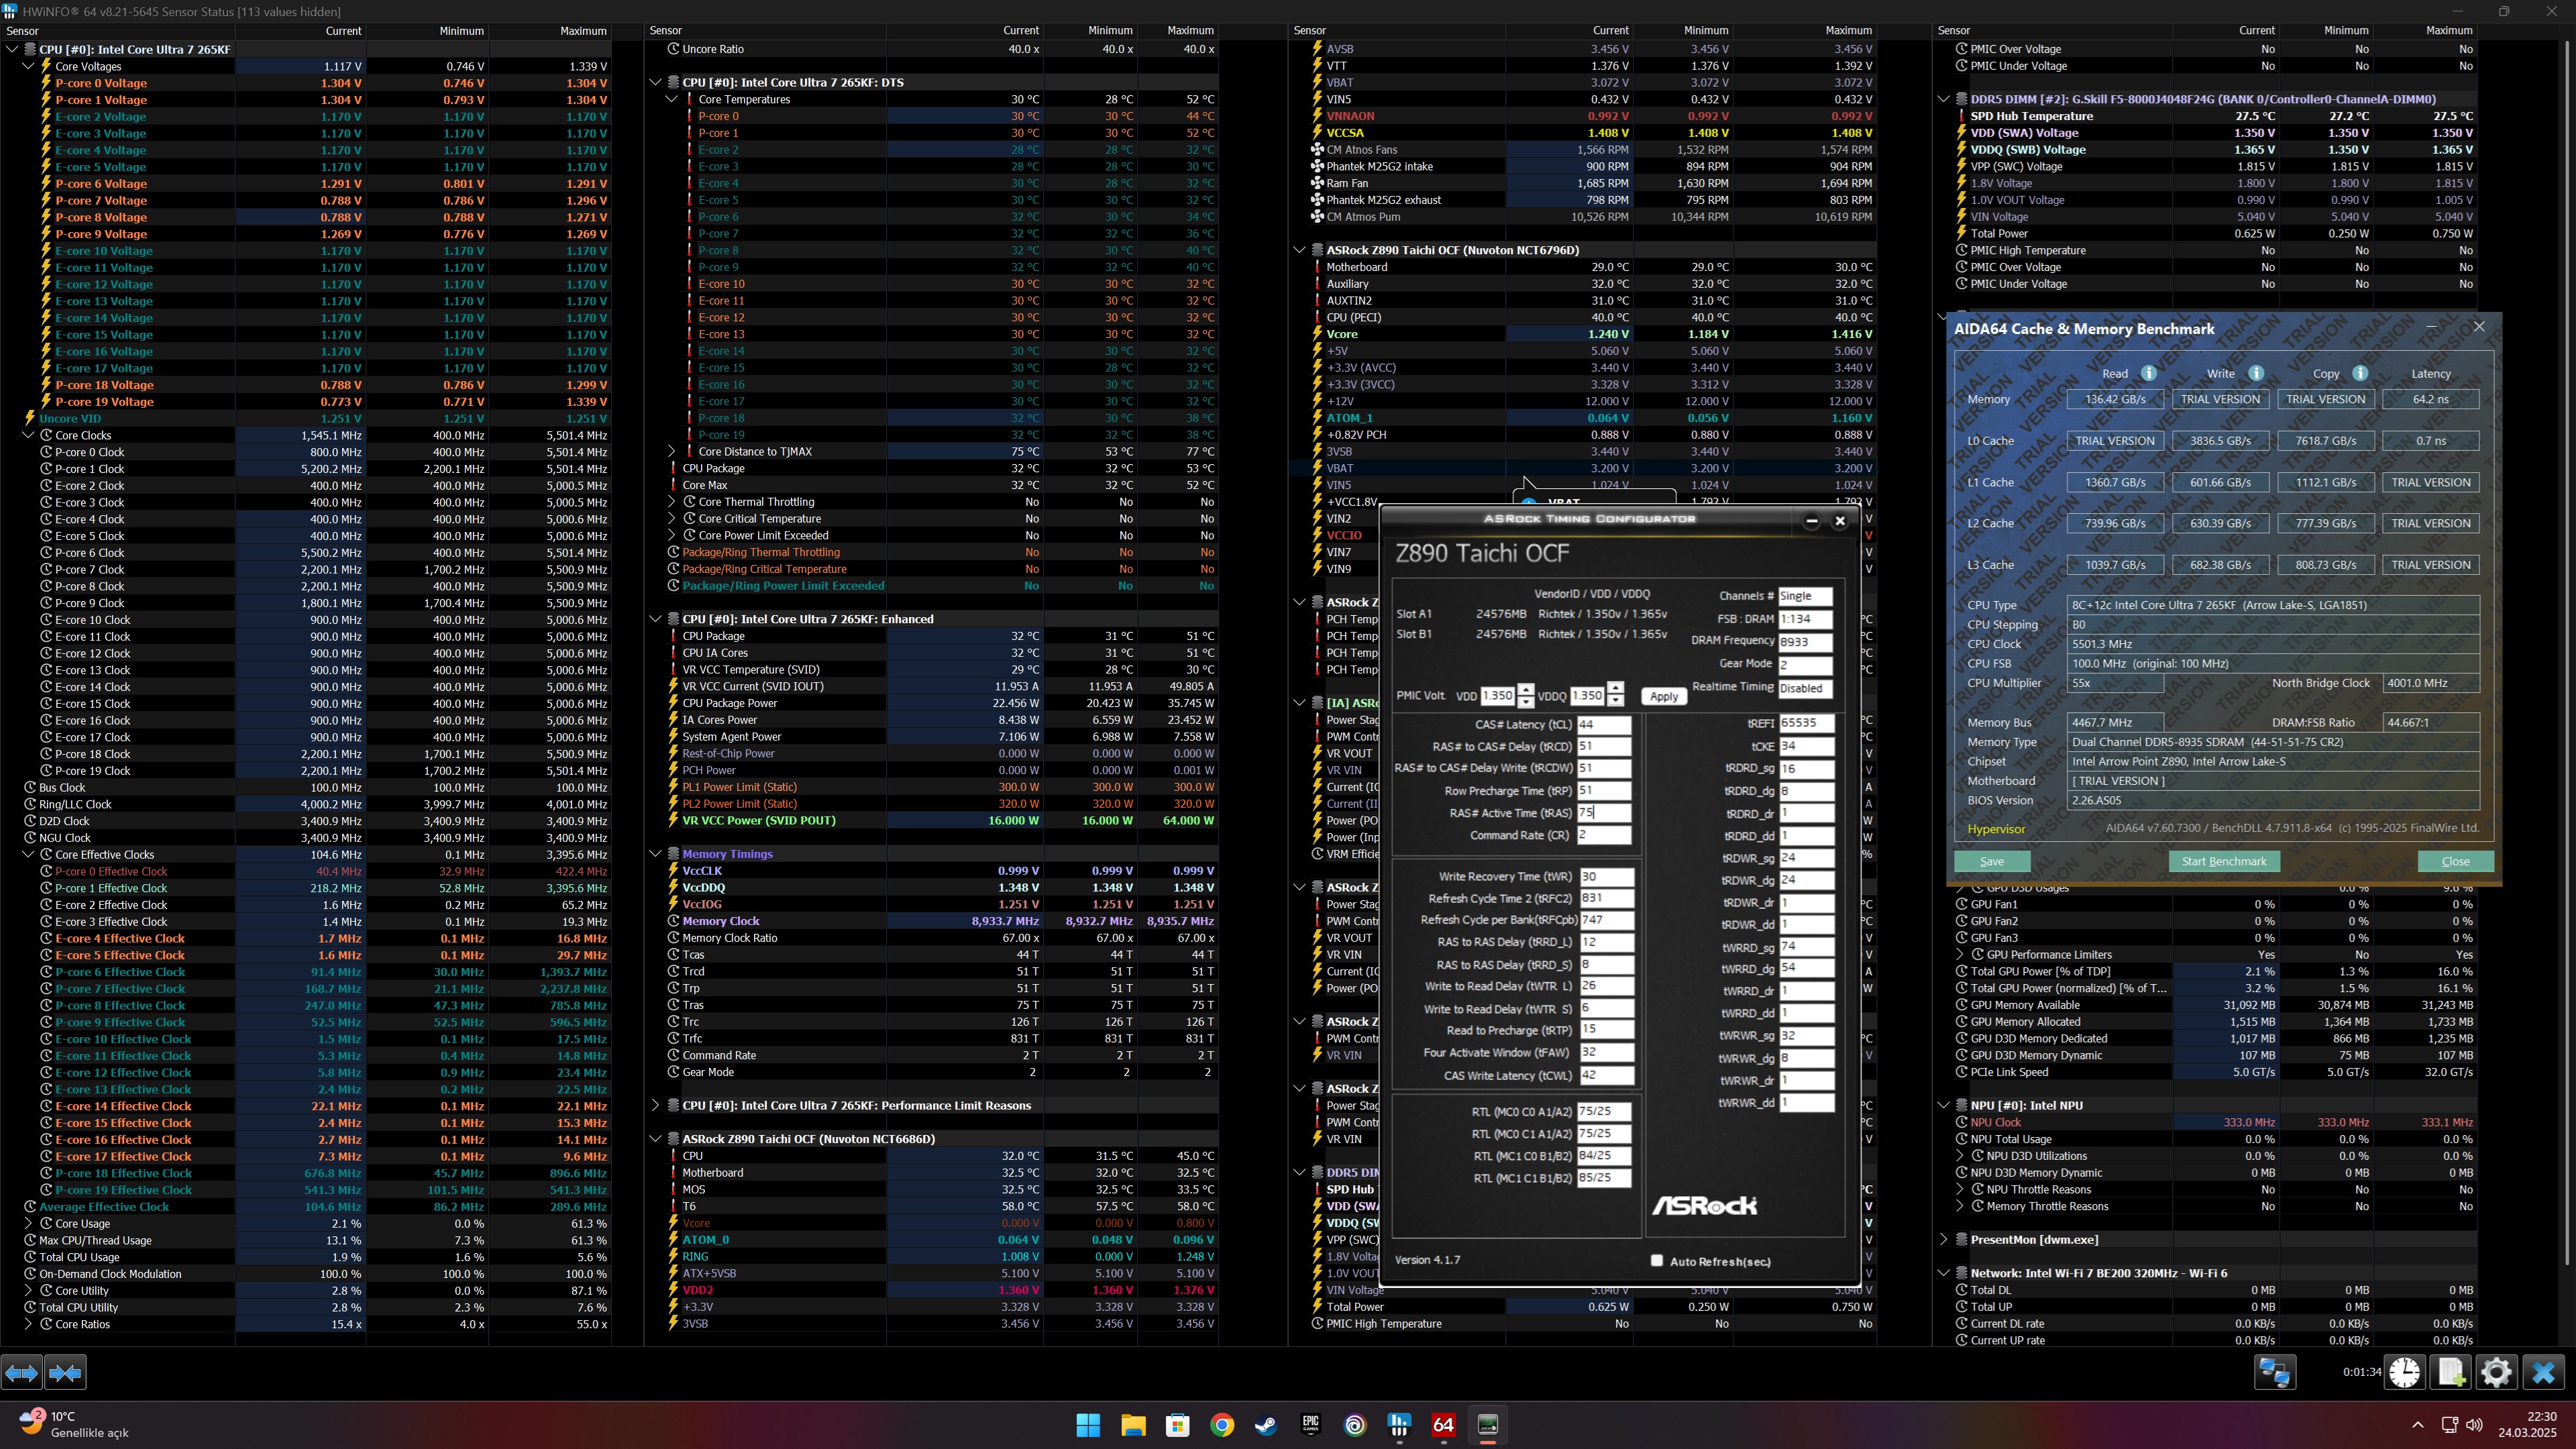Viewport: 2576px width, 1449px height.
Task: Expand GPU Performance Limiters row
Action: [x=1960, y=954]
